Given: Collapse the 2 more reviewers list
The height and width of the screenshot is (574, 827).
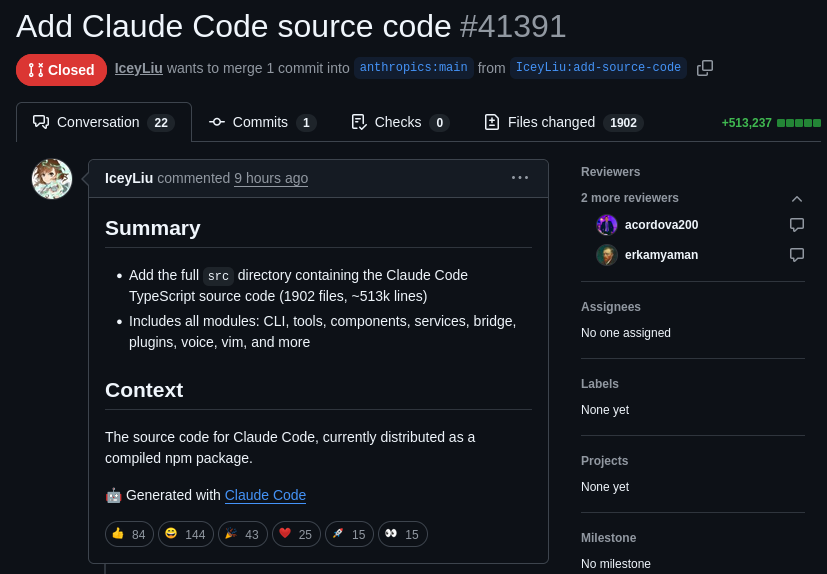Looking at the screenshot, I should (x=796, y=199).
